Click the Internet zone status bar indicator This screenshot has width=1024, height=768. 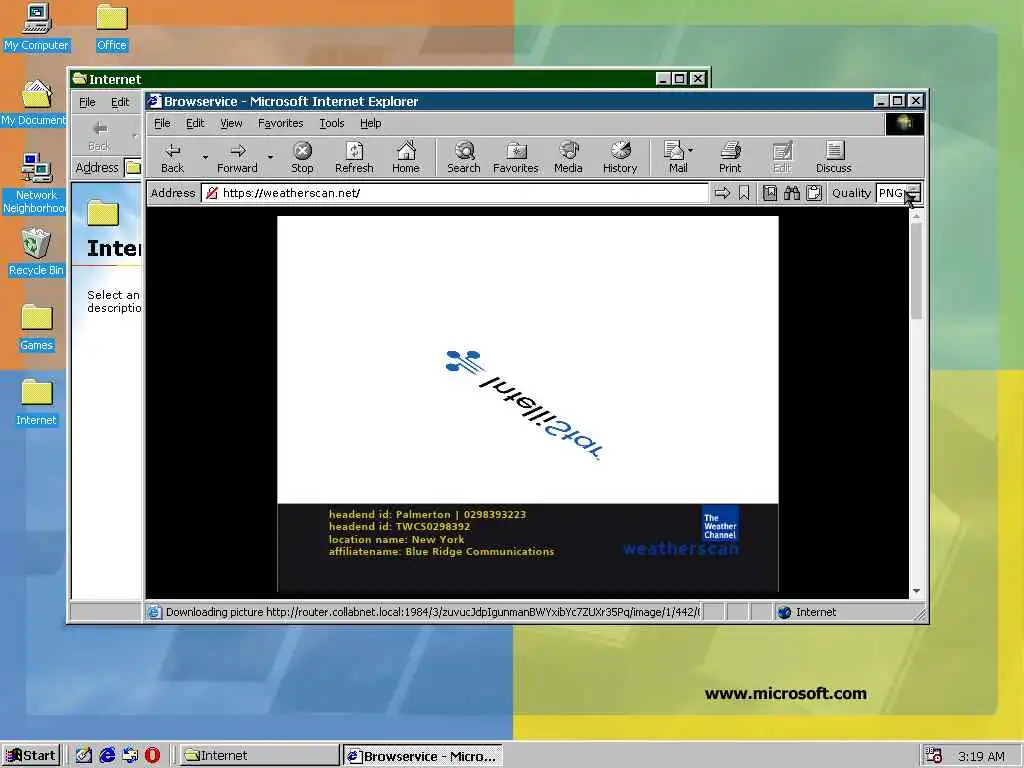(x=807, y=612)
